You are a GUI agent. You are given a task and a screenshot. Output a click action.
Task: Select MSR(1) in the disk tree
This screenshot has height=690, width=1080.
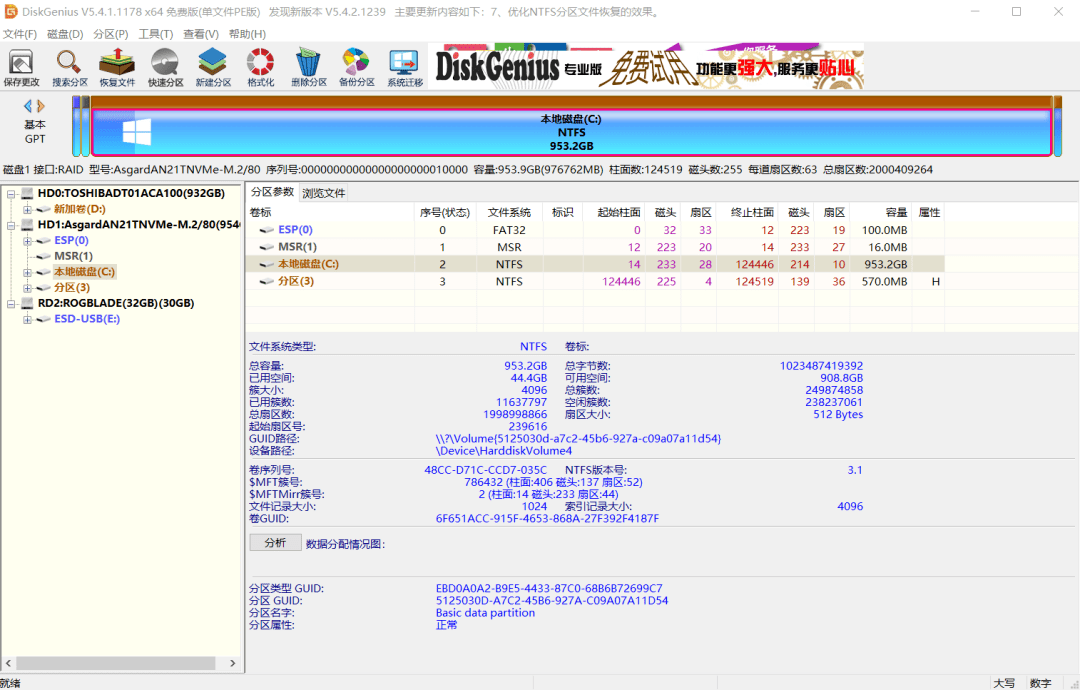click(74, 256)
